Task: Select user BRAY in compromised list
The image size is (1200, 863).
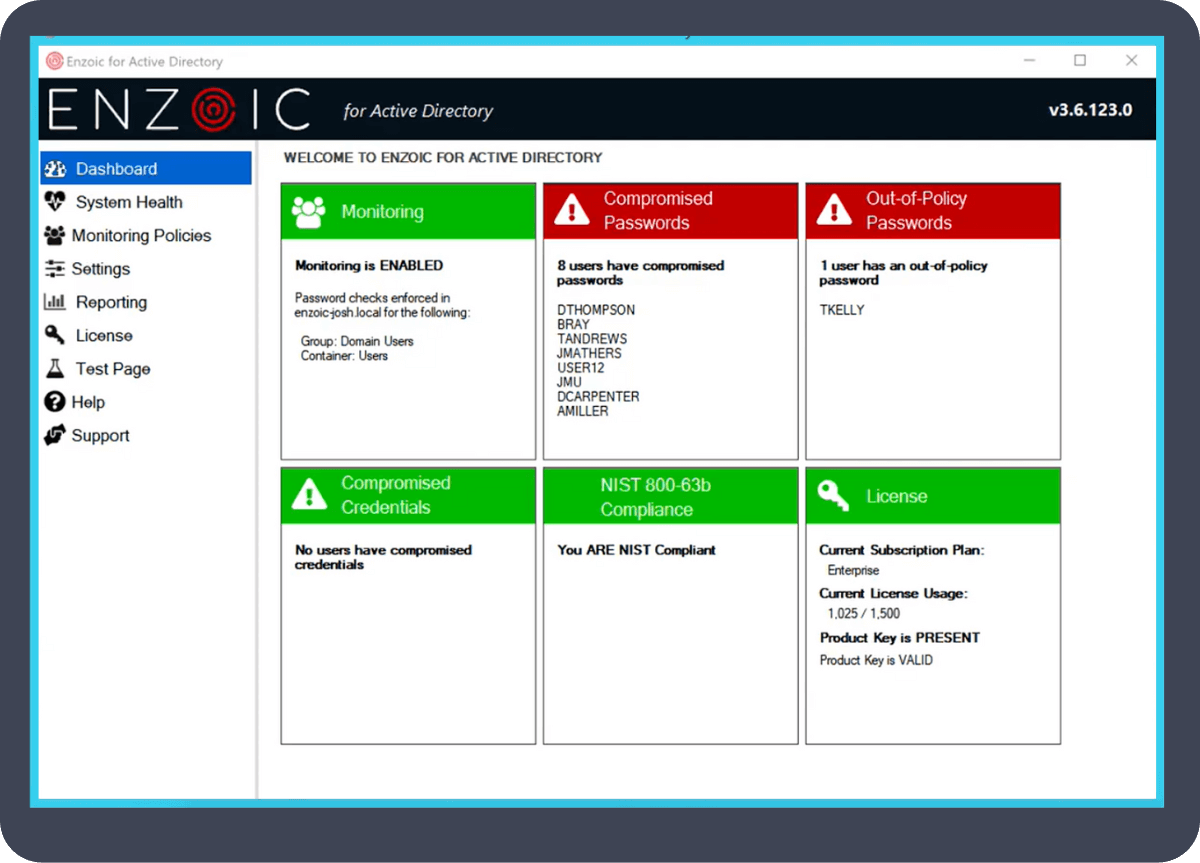Action: coord(574,324)
